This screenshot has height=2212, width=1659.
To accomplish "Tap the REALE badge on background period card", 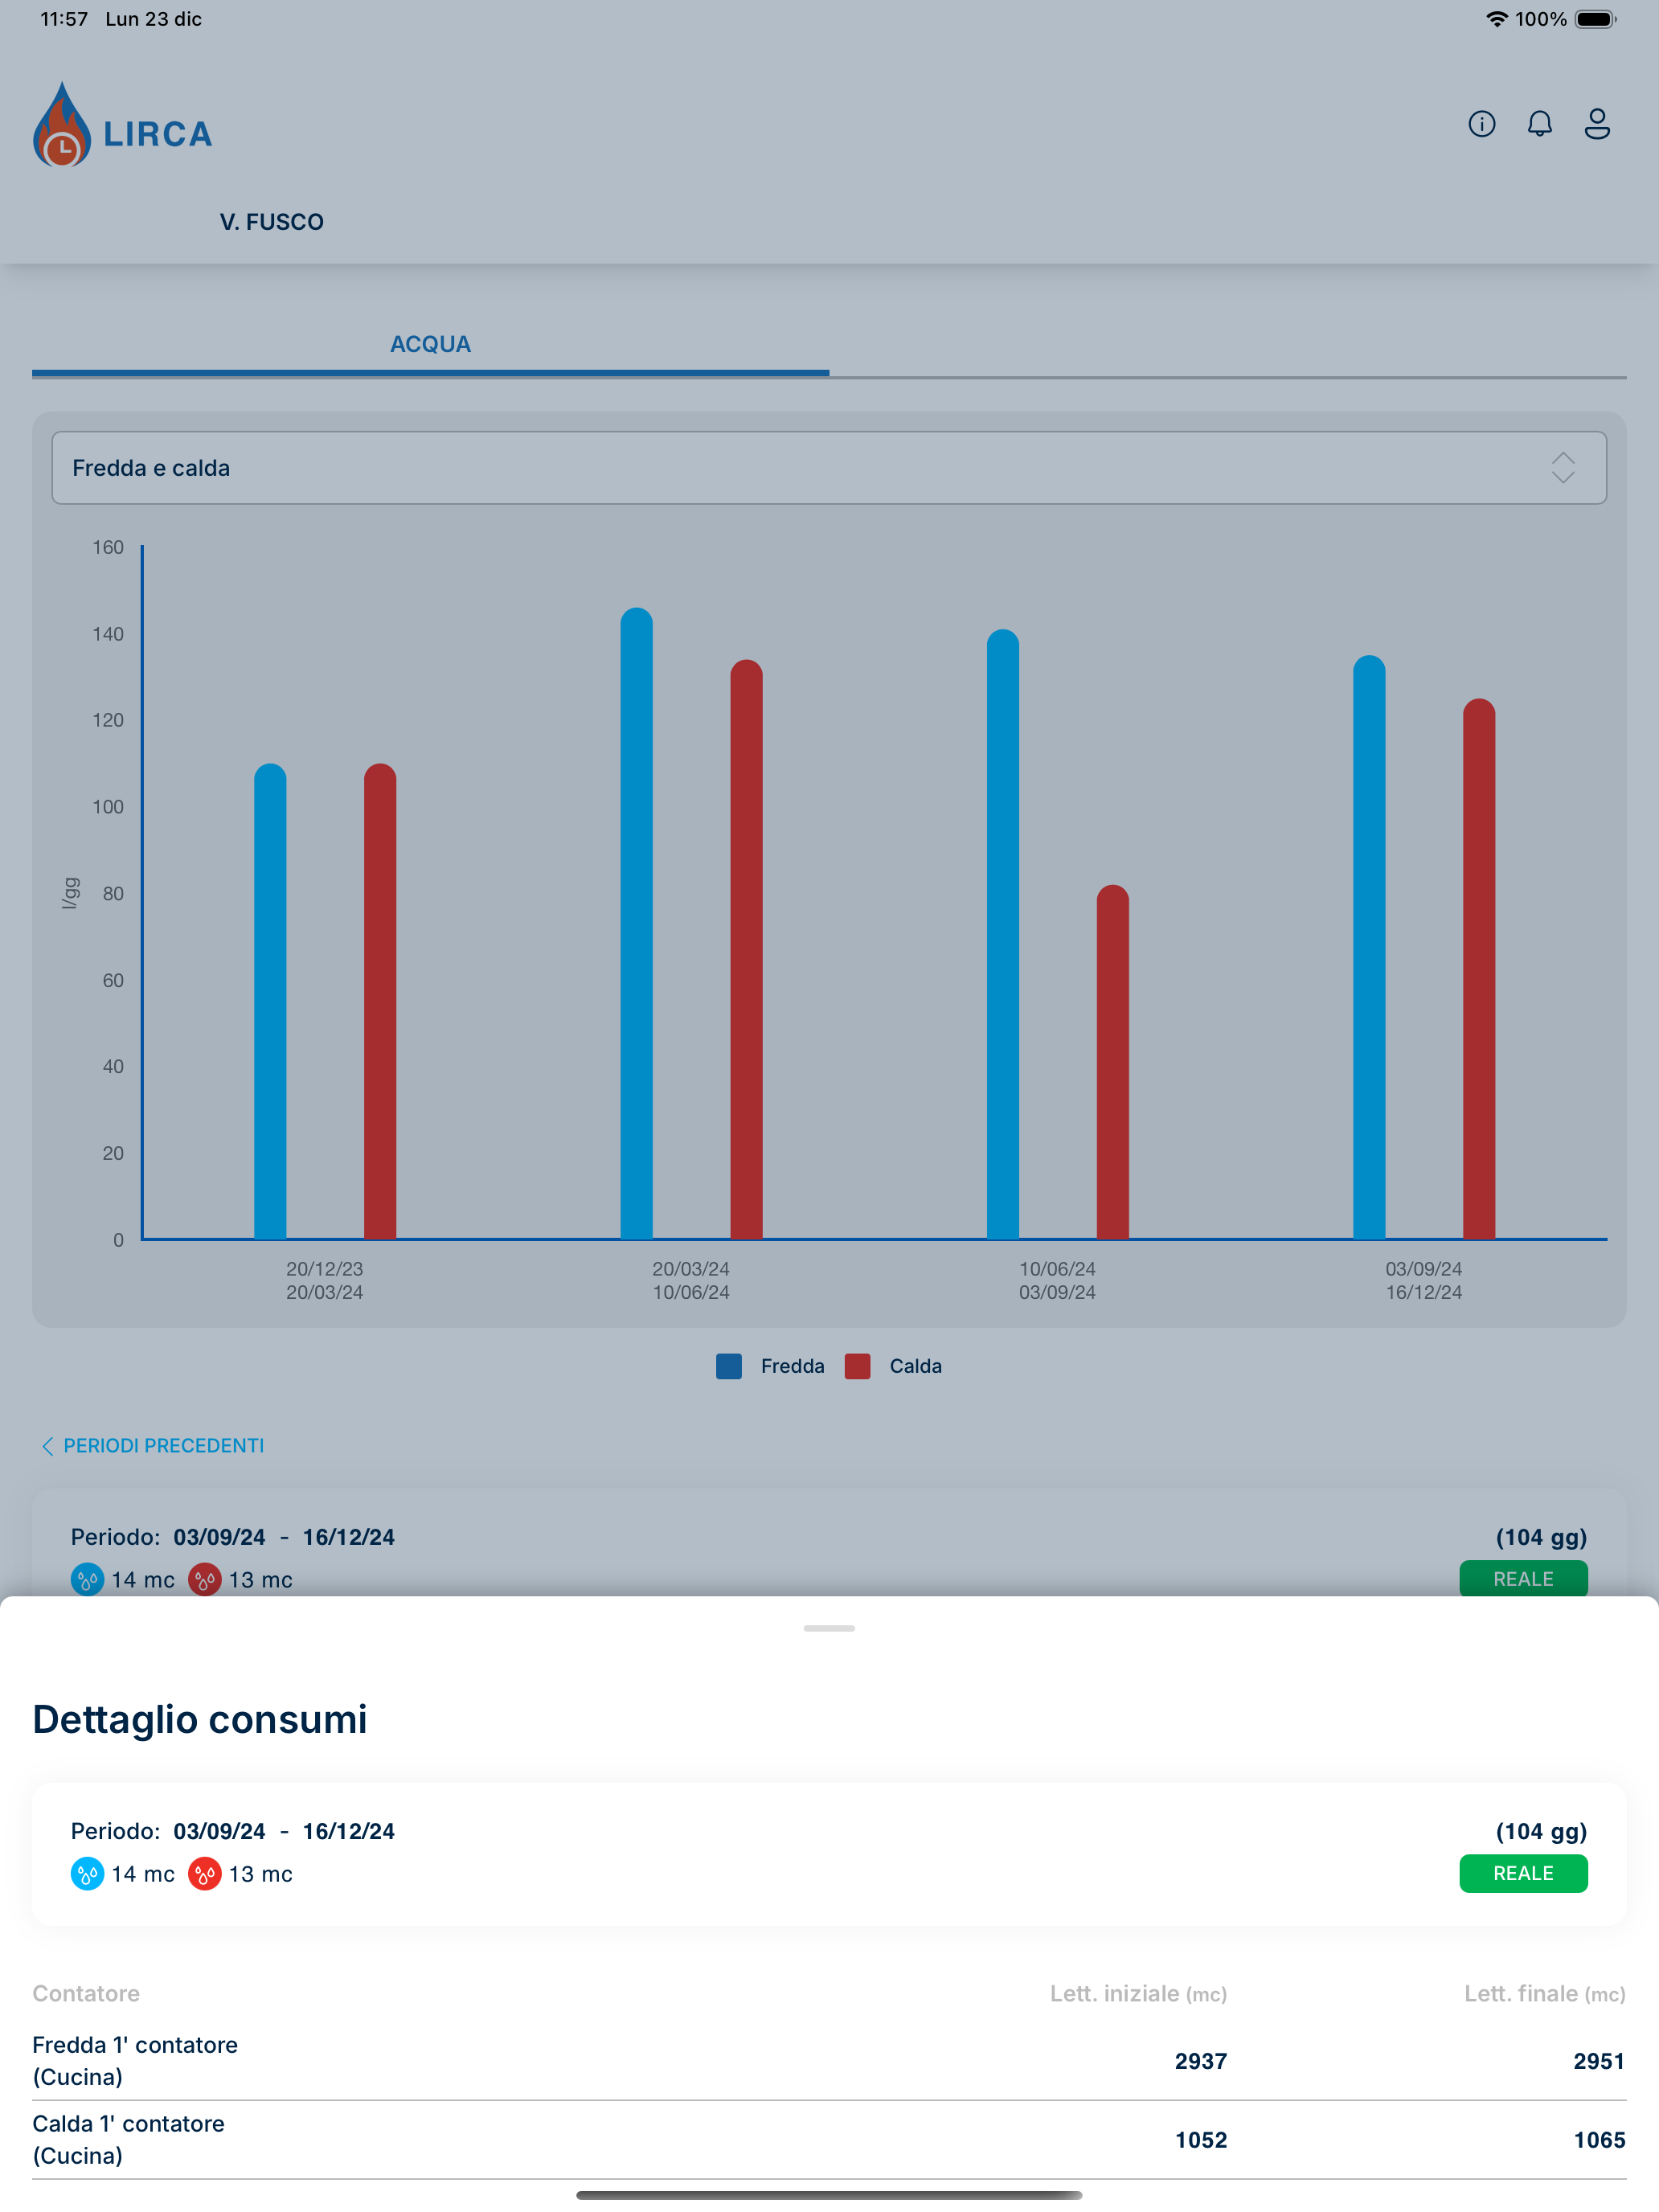I will coord(1523,1578).
